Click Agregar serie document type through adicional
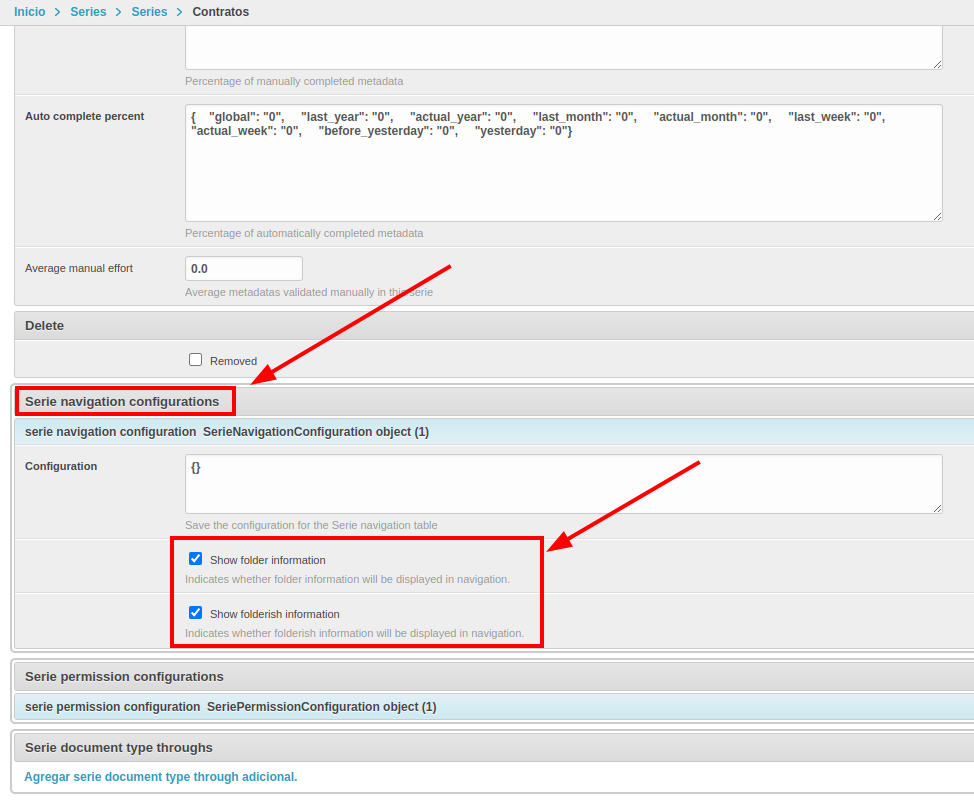974x802 pixels. 161,777
